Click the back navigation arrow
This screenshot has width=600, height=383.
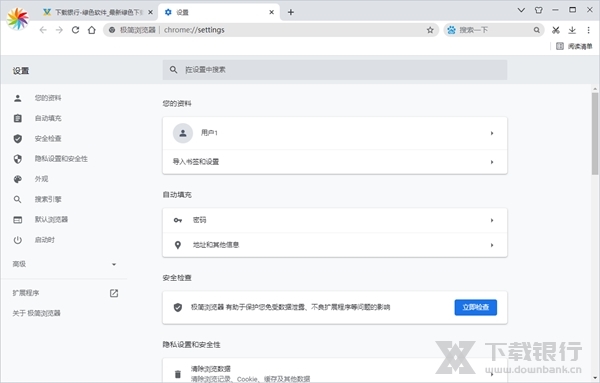pyautogui.click(x=43, y=30)
